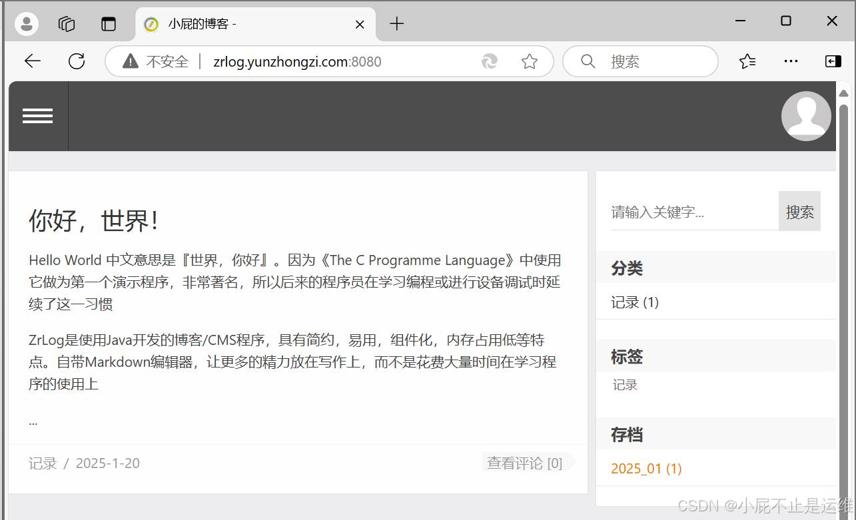The height and width of the screenshot is (520, 856).
Task: Add this page to favorites
Action: point(529,61)
